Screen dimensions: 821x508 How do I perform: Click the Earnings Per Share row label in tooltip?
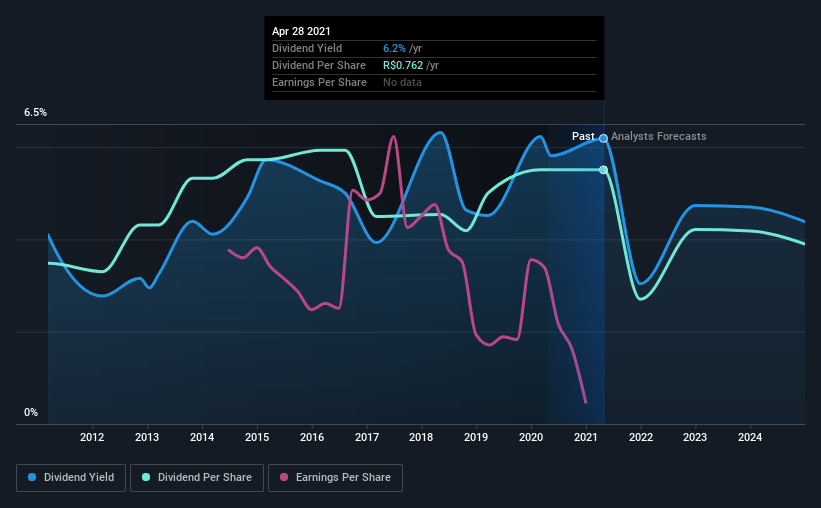[319, 82]
